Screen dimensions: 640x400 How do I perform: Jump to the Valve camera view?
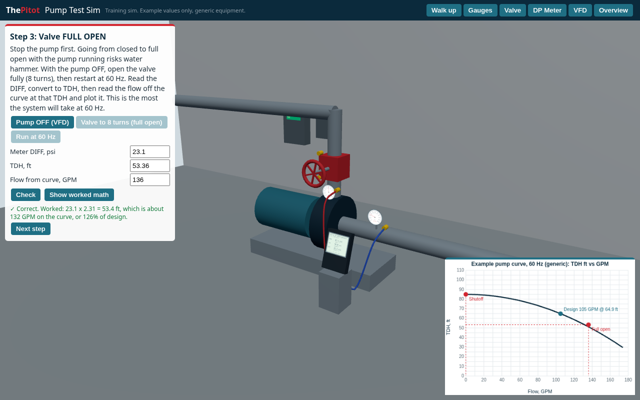[x=512, y=10]
